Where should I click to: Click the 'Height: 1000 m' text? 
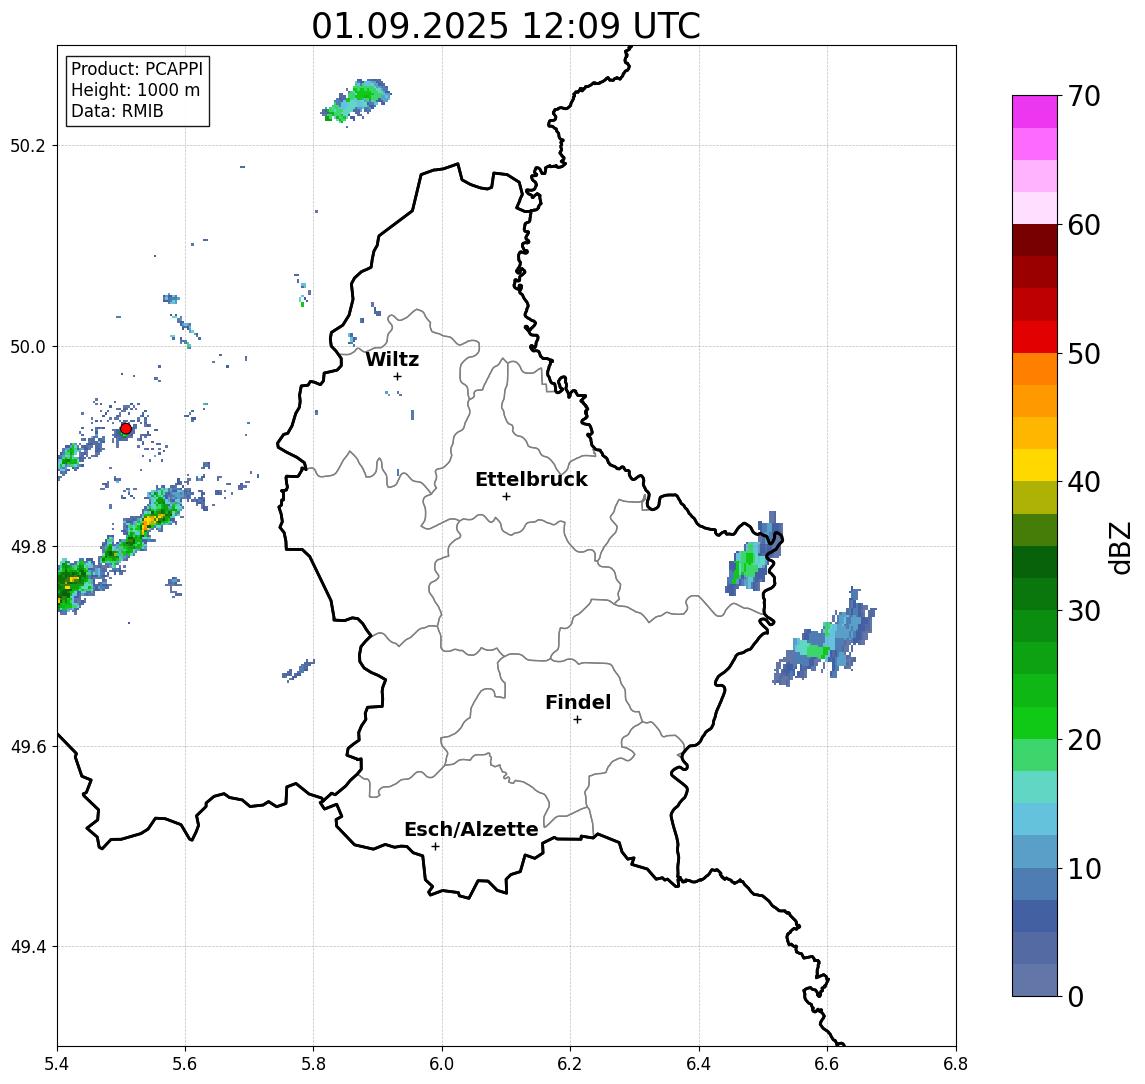click(135, 90)
